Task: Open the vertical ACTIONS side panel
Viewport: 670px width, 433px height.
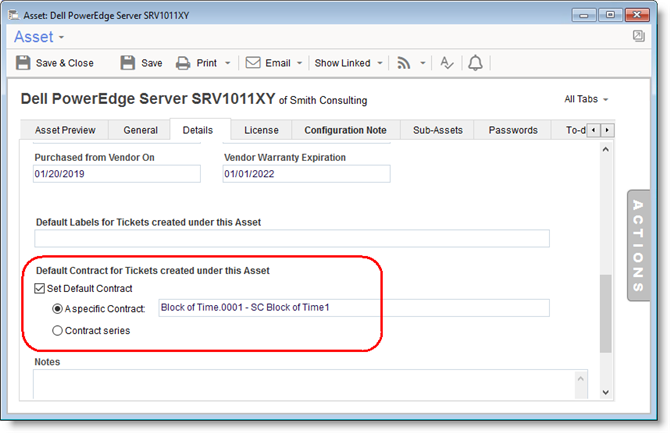Action: pos(640,244)
